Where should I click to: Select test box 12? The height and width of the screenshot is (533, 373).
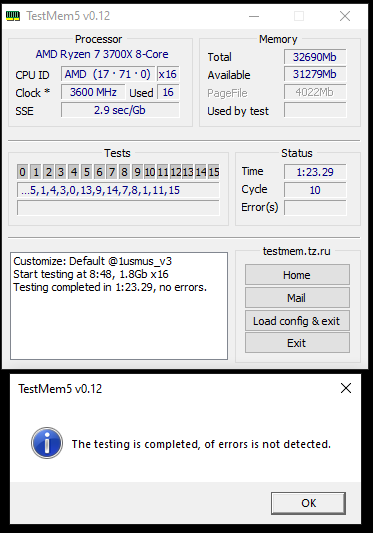[175, 172]
